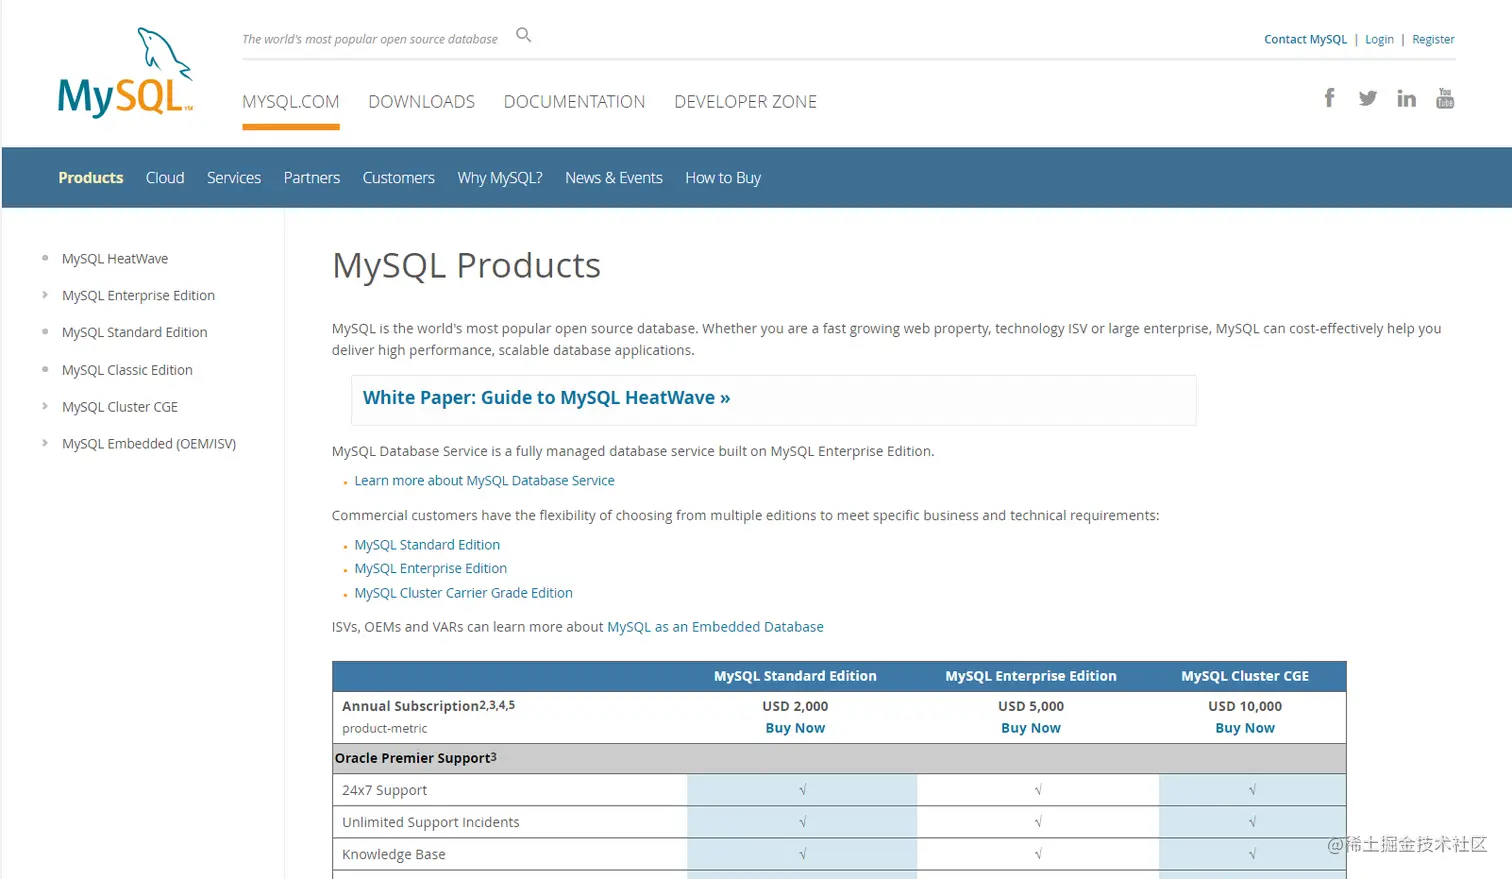Open Services menu item

234,178
